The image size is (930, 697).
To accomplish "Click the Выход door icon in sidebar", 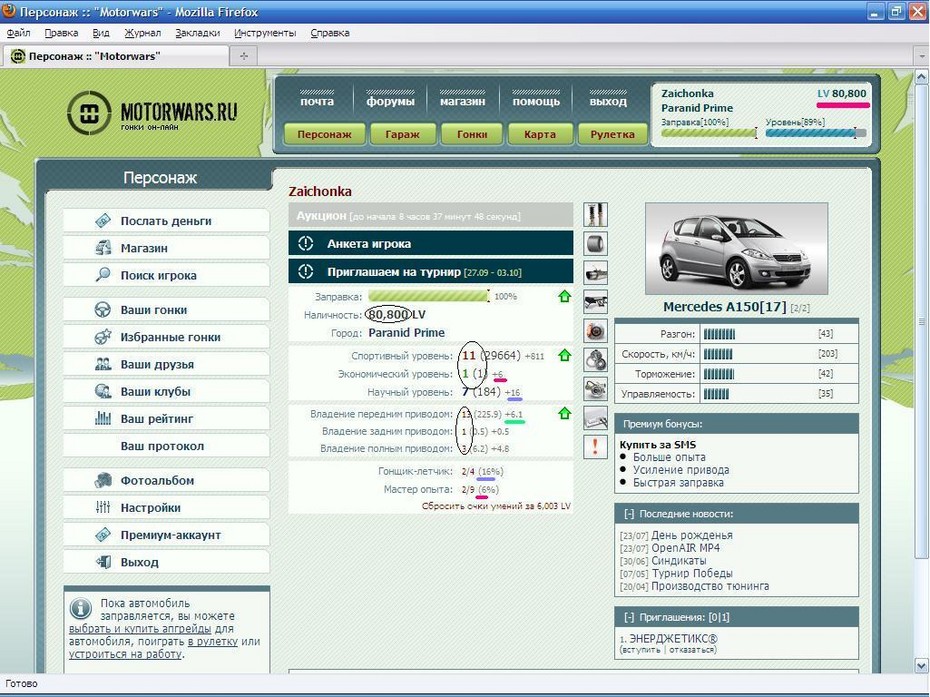I will [x=103, y=562].
